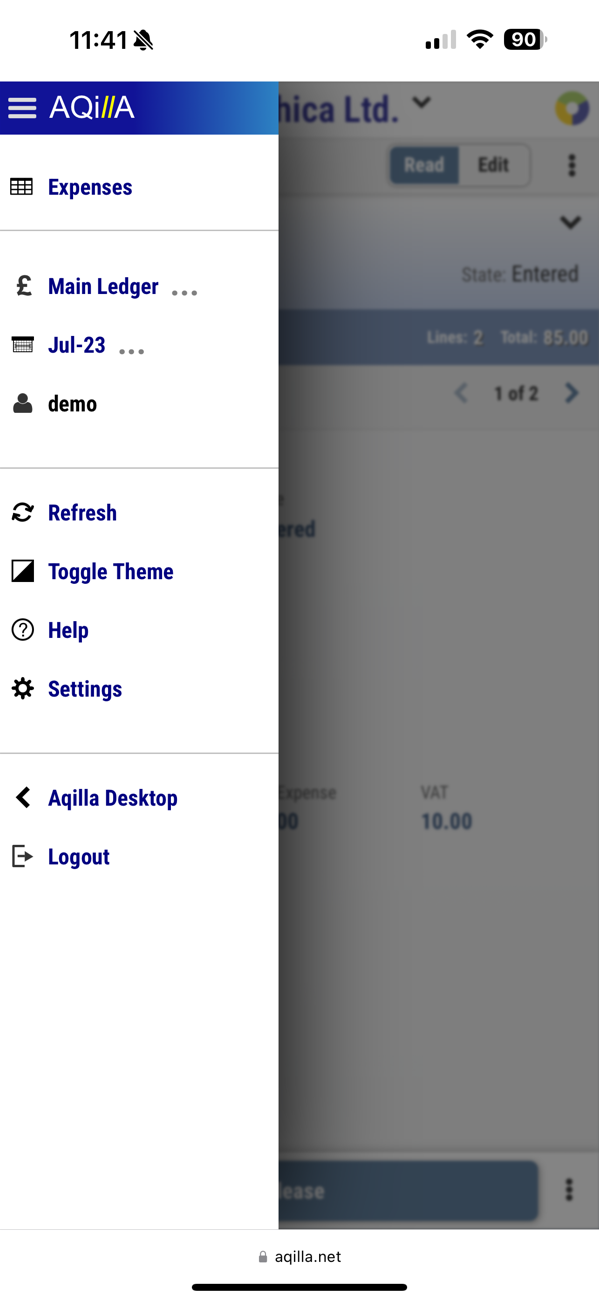Click the pound sign Main Ledger icon
Image resolution: width=599 pixels, height=1301 pixels.
pyautogui.click(x=22, y=286)
